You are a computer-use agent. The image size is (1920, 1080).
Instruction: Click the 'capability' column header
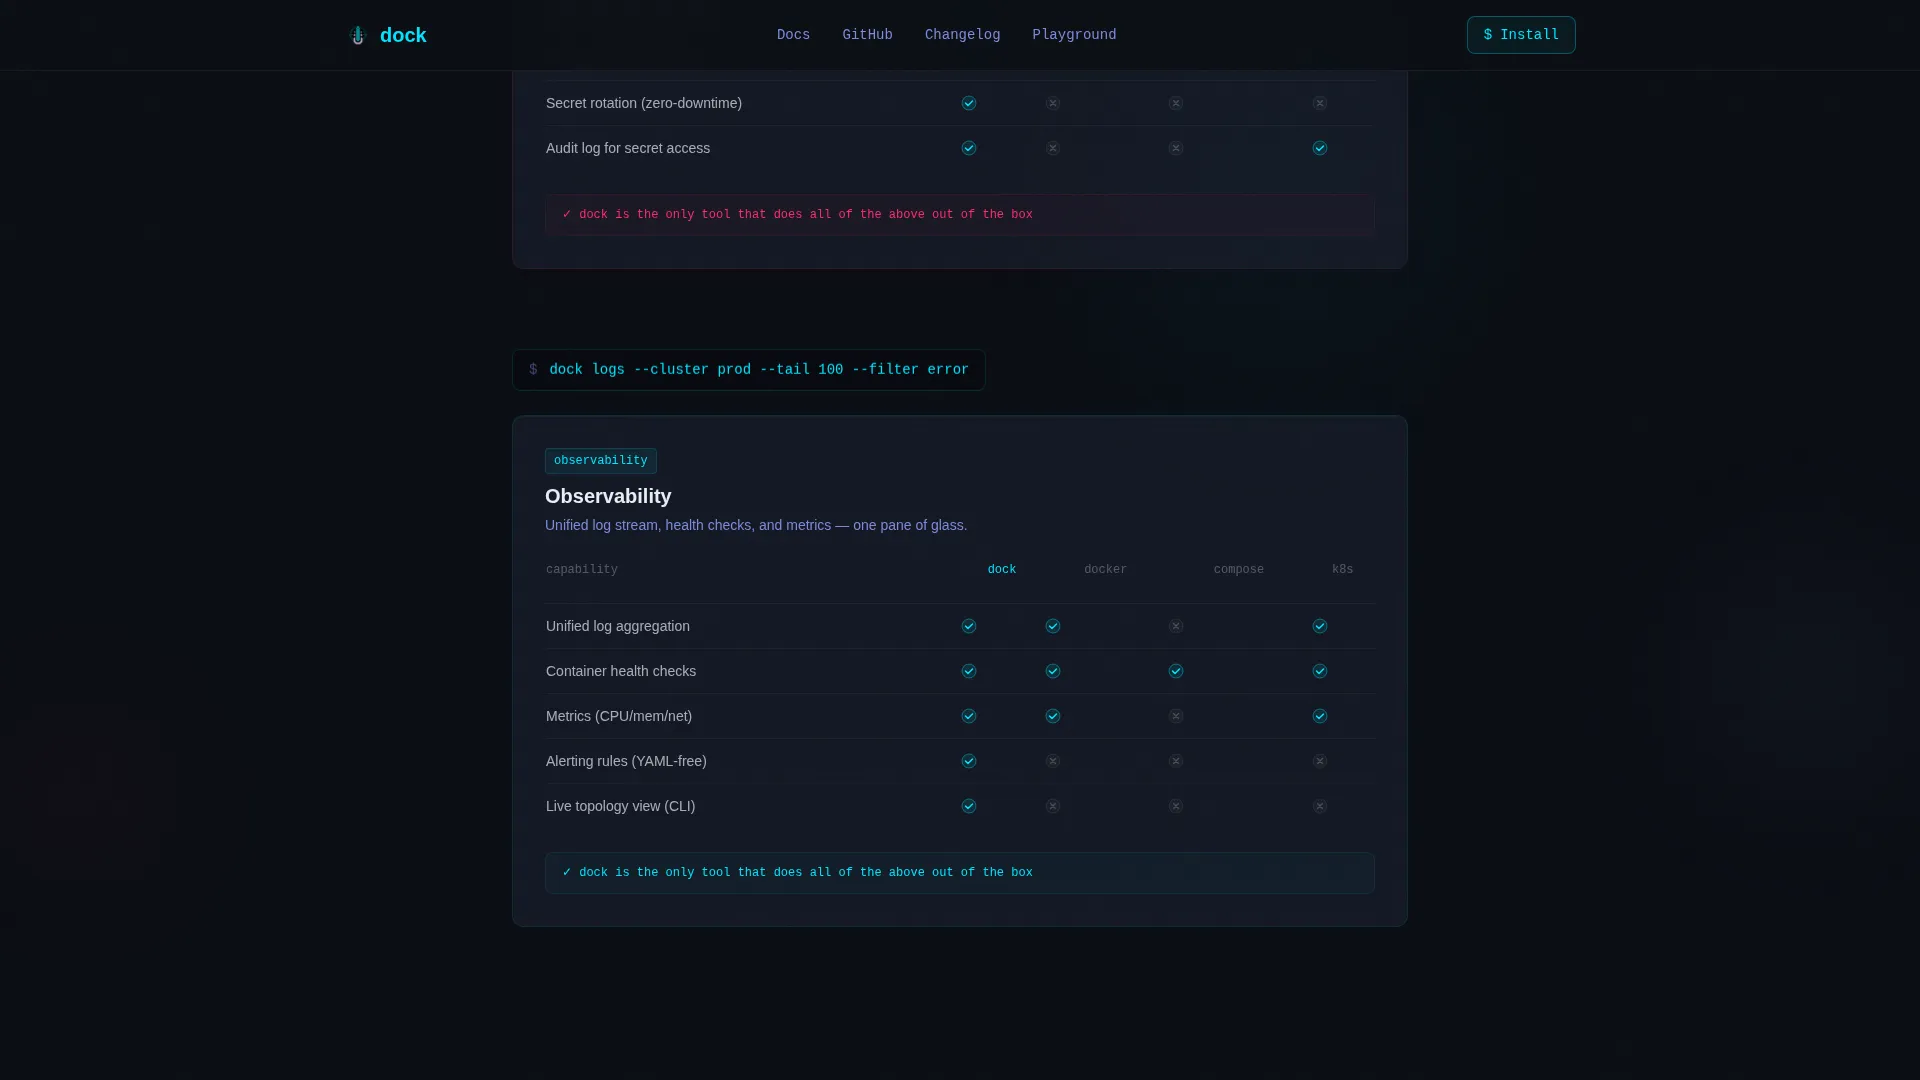pyautogui.click(x=582, y=570)
